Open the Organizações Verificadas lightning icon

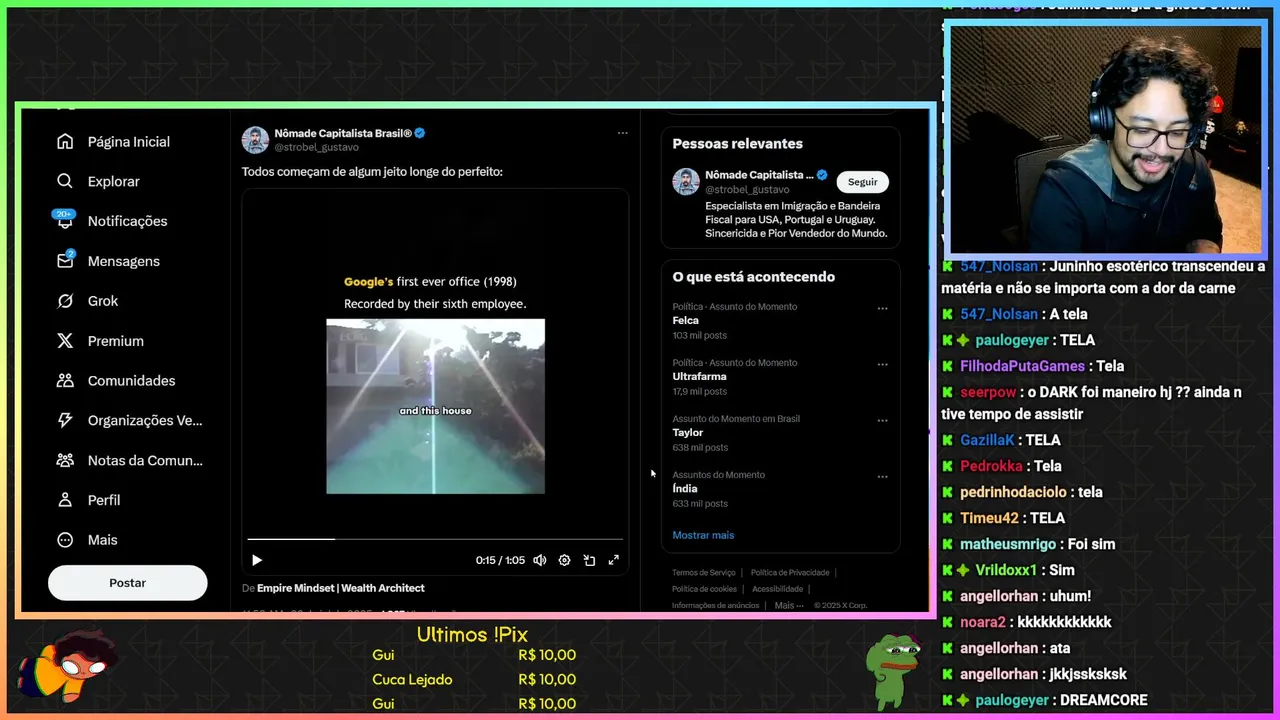[x=65, y=421]
